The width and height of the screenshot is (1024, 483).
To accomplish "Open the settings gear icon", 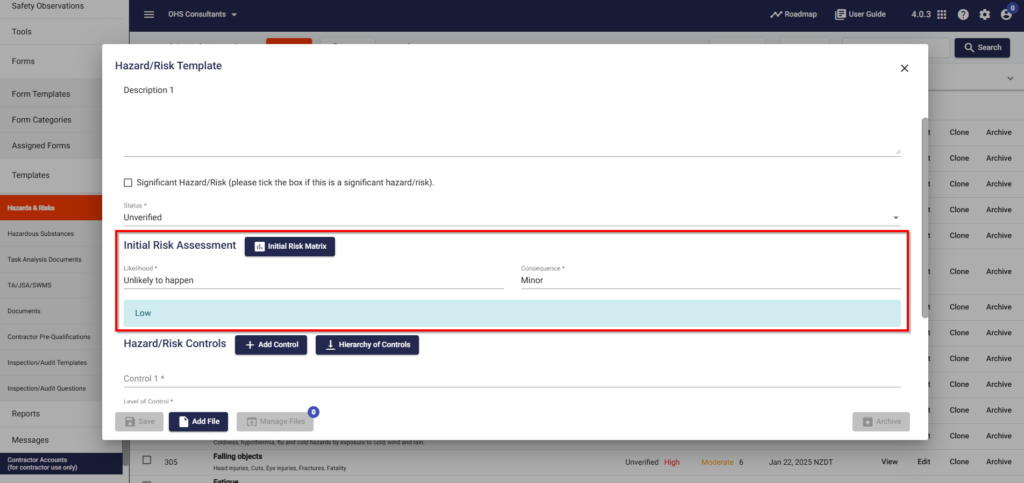I will coord(984,14).
